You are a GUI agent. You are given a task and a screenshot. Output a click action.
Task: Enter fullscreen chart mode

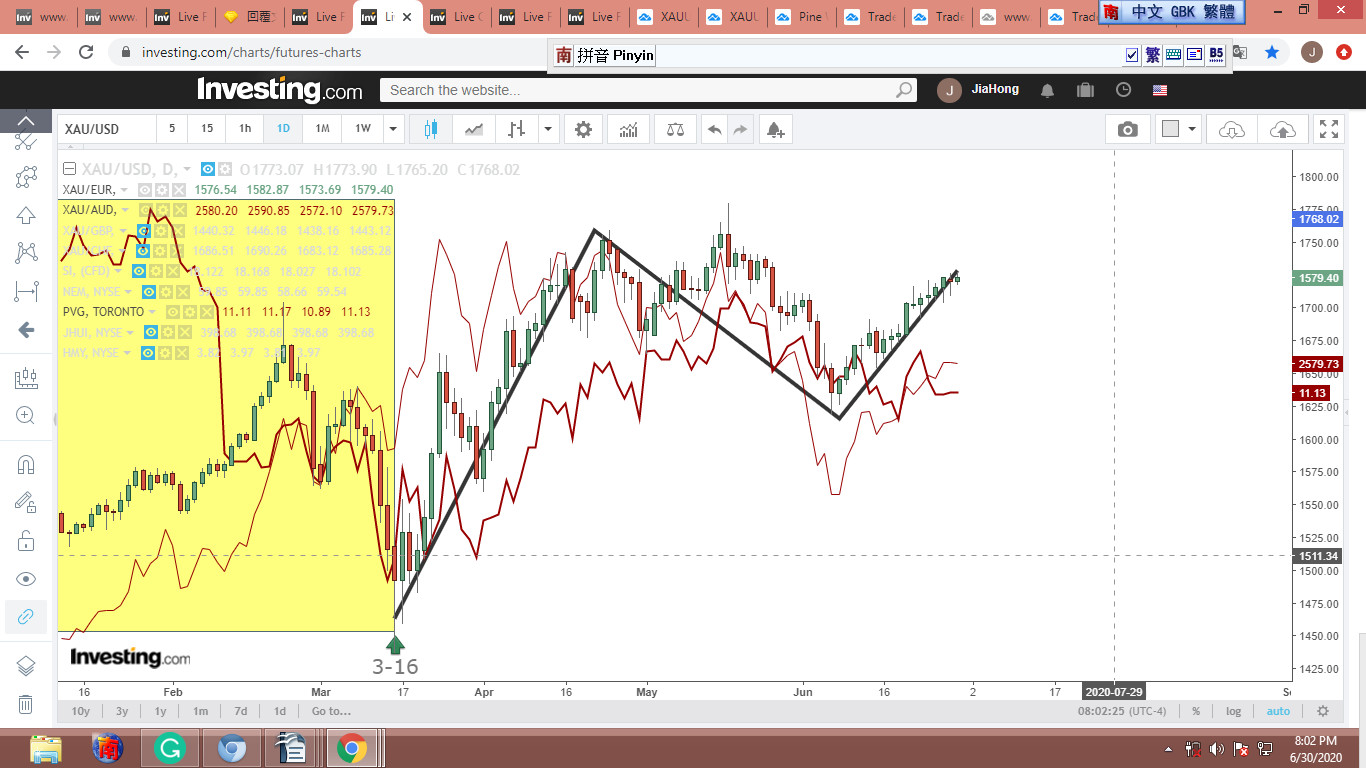pos(1329,129)
